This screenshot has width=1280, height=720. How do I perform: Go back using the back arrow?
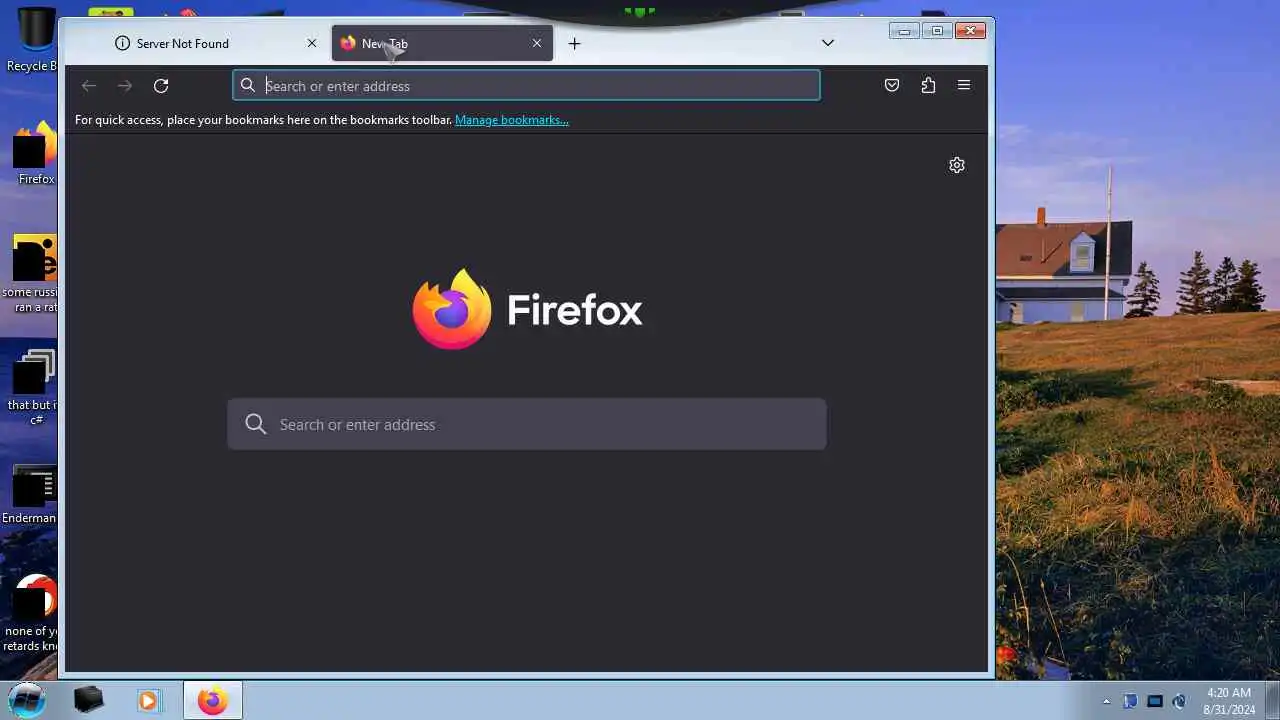89,86
